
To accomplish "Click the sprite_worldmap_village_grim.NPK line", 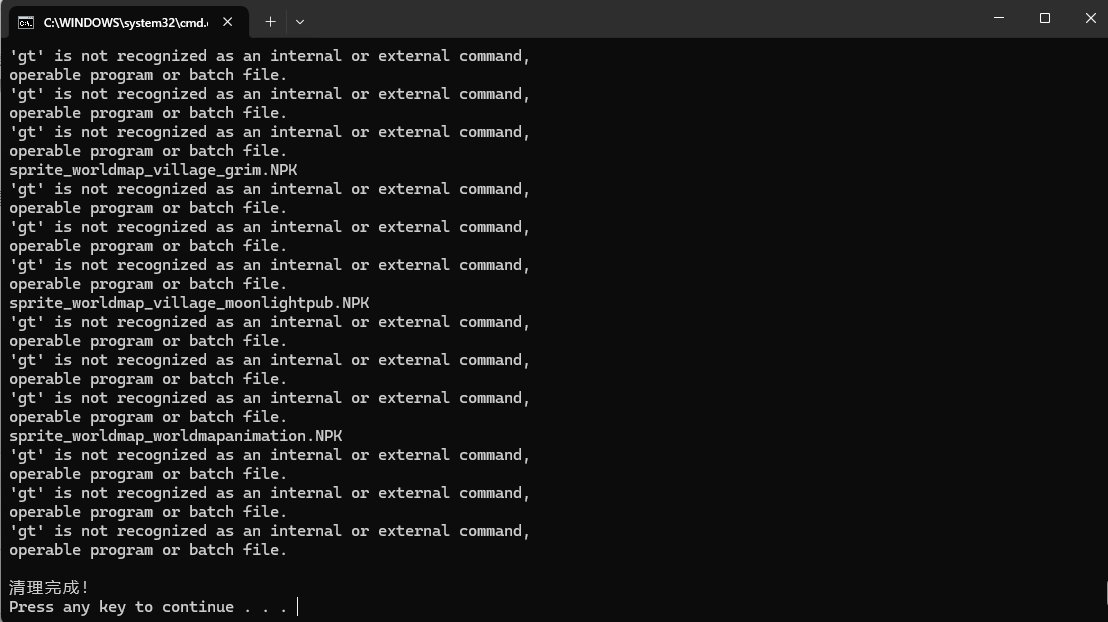I will tap(153, 170).
